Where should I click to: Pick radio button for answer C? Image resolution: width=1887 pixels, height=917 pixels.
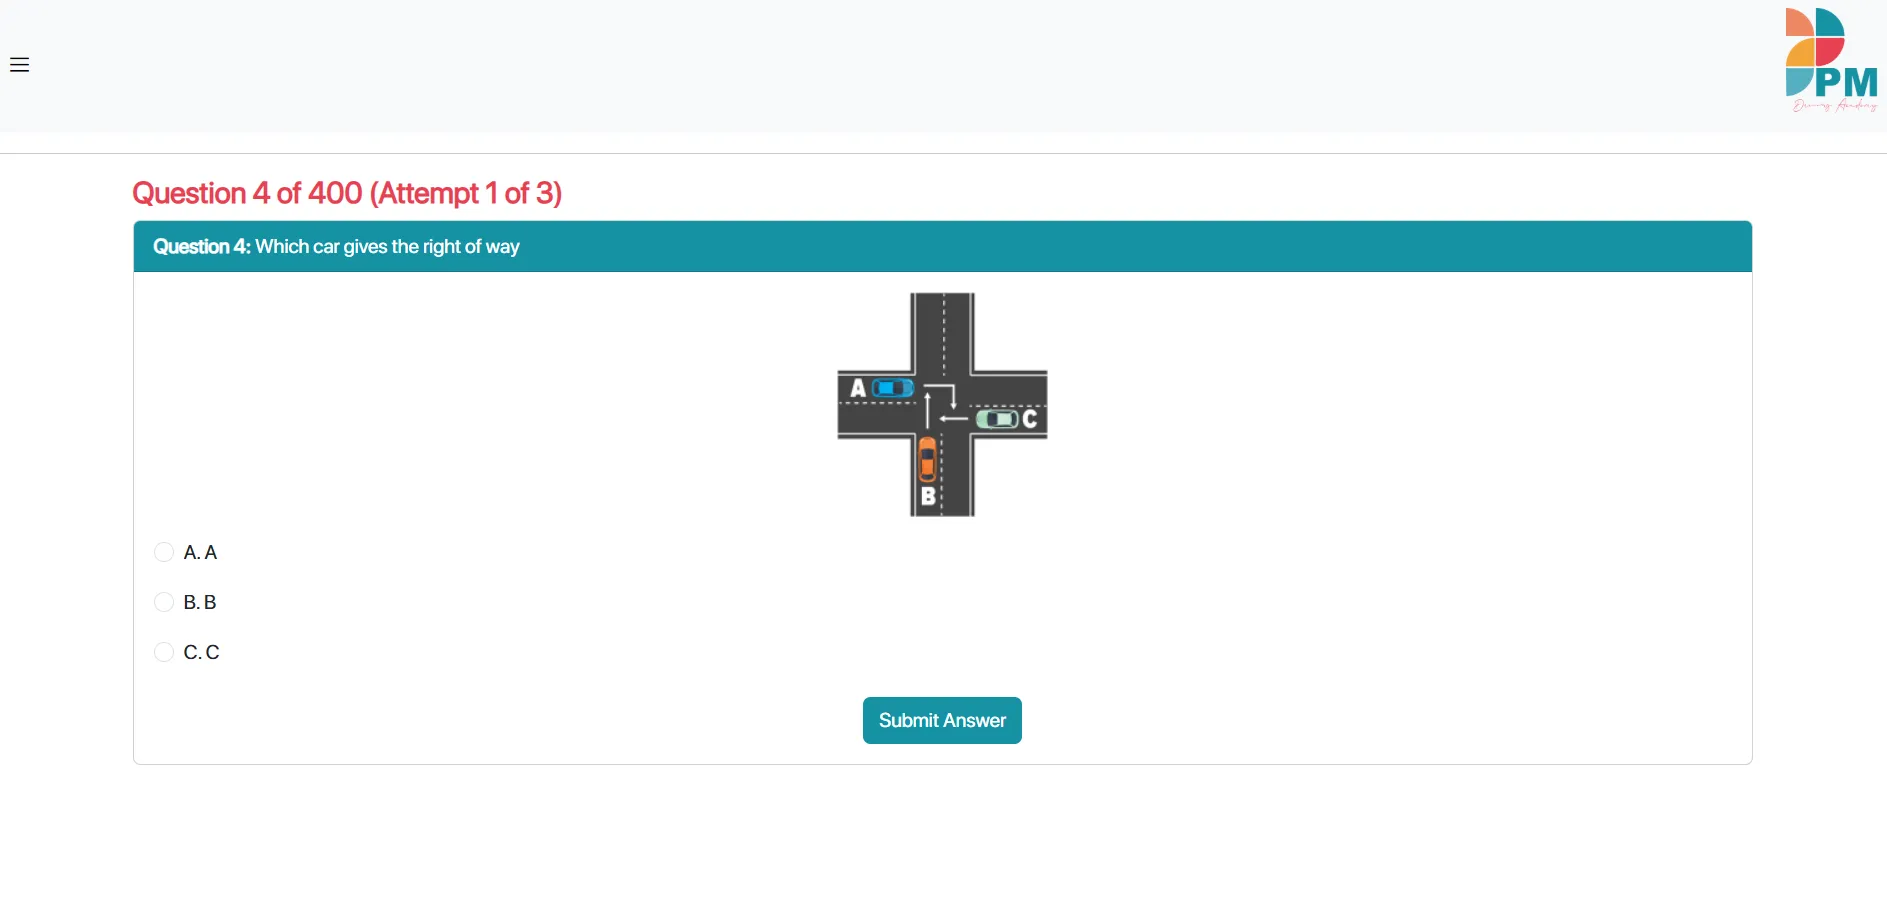(164, 652)
